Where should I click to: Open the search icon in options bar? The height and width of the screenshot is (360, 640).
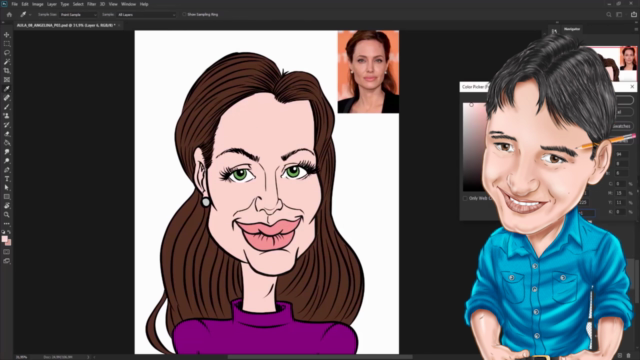pyautogui.click(x=609, y=14)
